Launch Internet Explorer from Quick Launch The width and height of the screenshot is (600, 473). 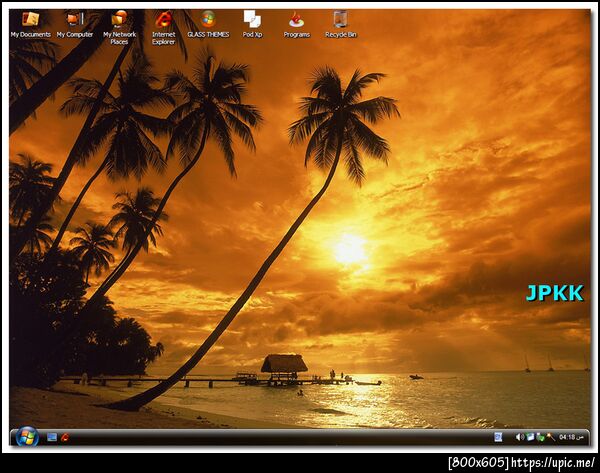click(x=65, y=437)
